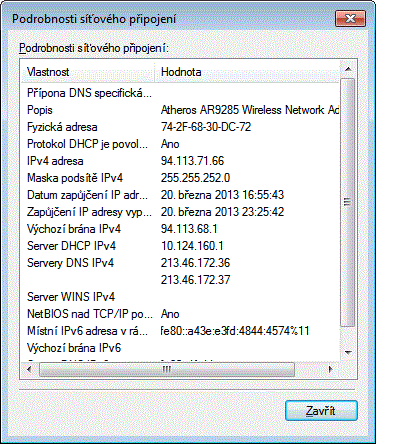Select the NetBIOS nad TCP/IP row

[x=180, y=314]
